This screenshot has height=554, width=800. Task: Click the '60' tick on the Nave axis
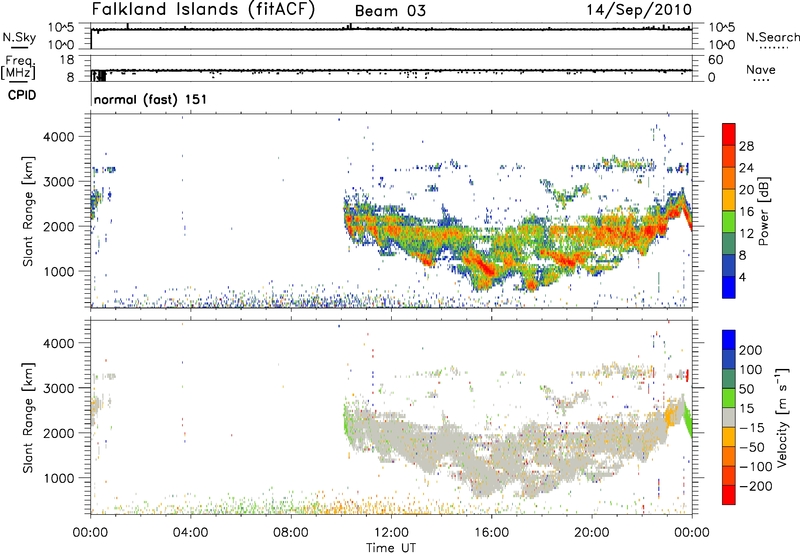point(715,60)
